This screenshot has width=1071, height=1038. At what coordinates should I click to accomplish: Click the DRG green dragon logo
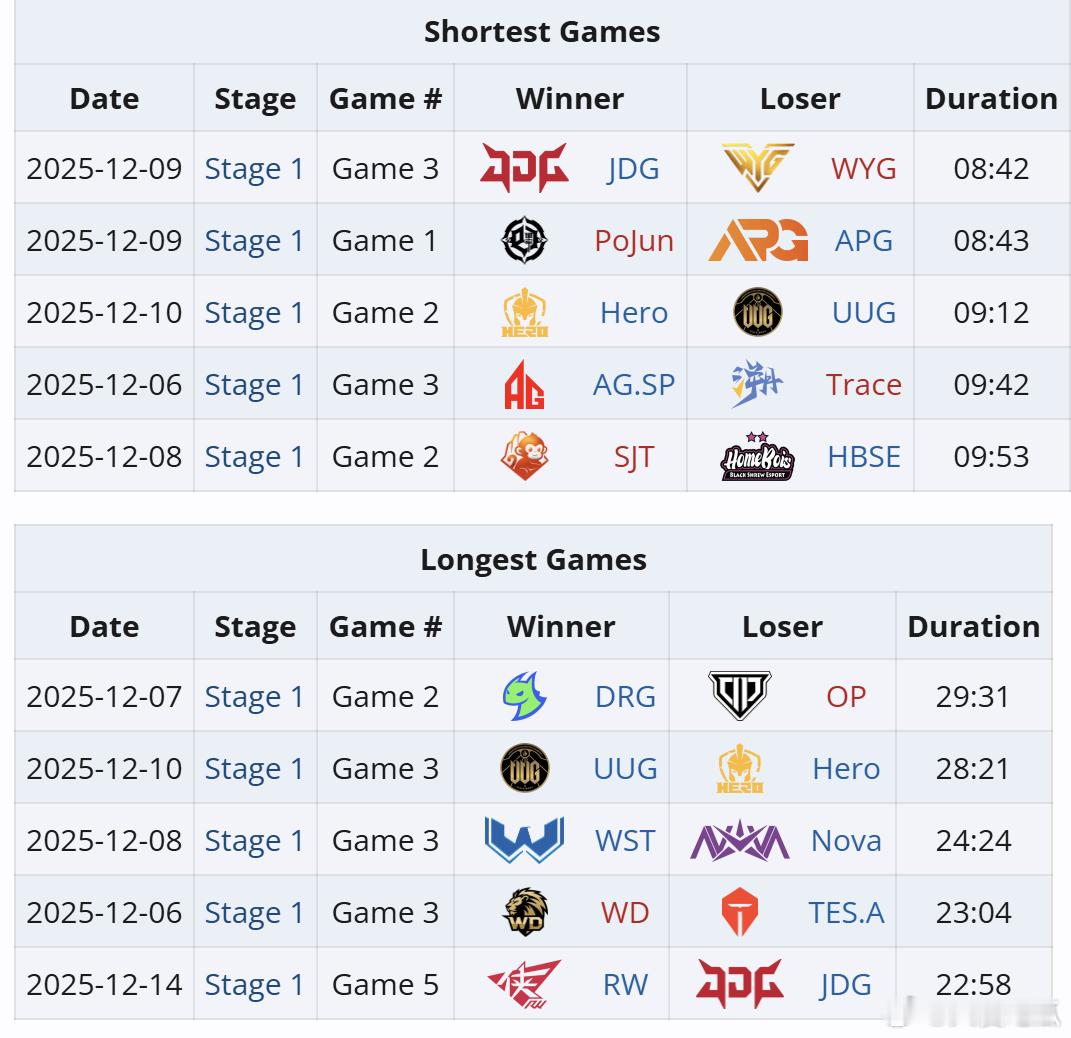click(x=525, y=697)
